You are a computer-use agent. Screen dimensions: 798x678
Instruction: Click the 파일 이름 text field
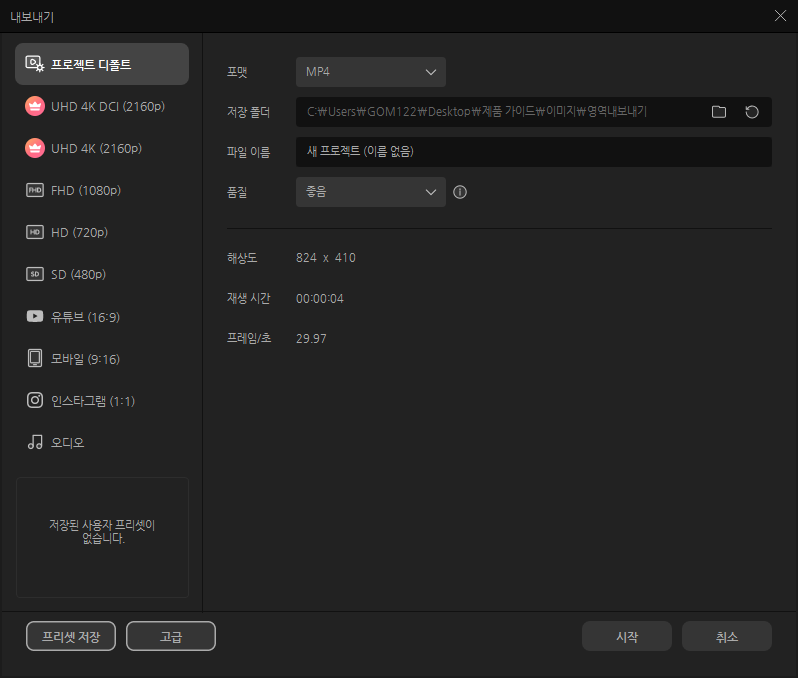pyautogui.click(x=533, y=152)
